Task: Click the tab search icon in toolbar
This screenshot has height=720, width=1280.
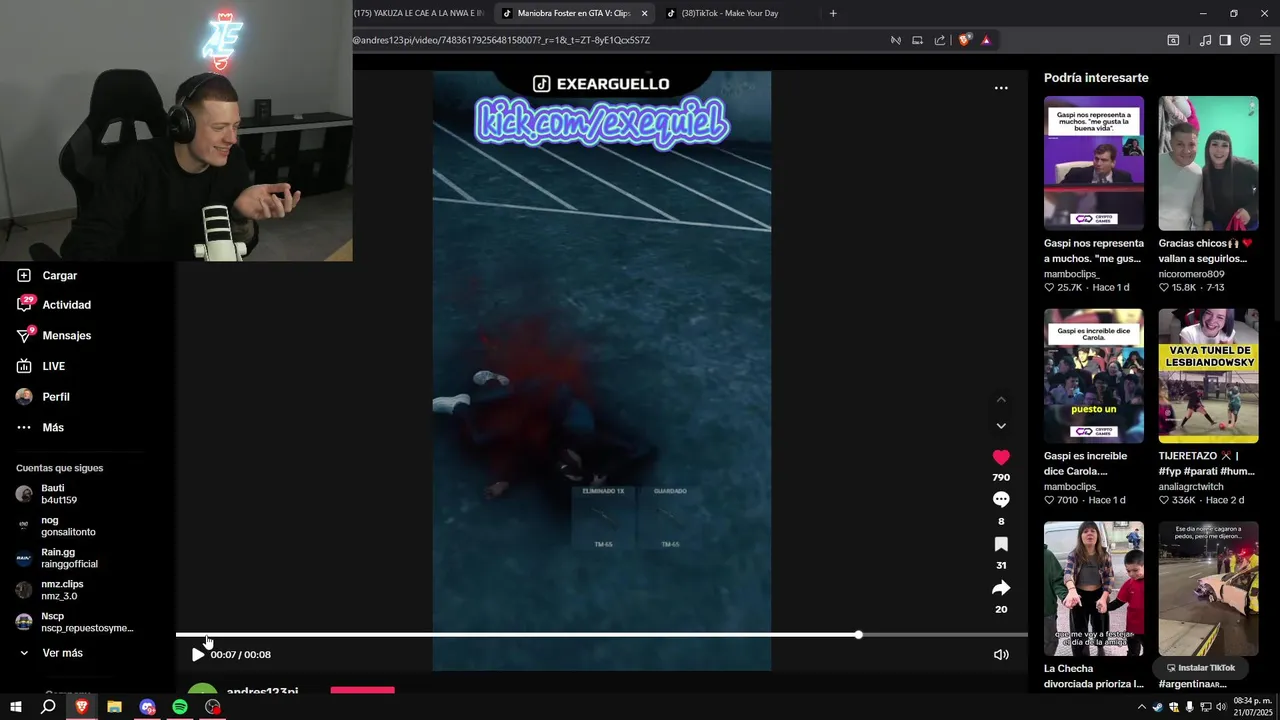Action: [1173, 40]
